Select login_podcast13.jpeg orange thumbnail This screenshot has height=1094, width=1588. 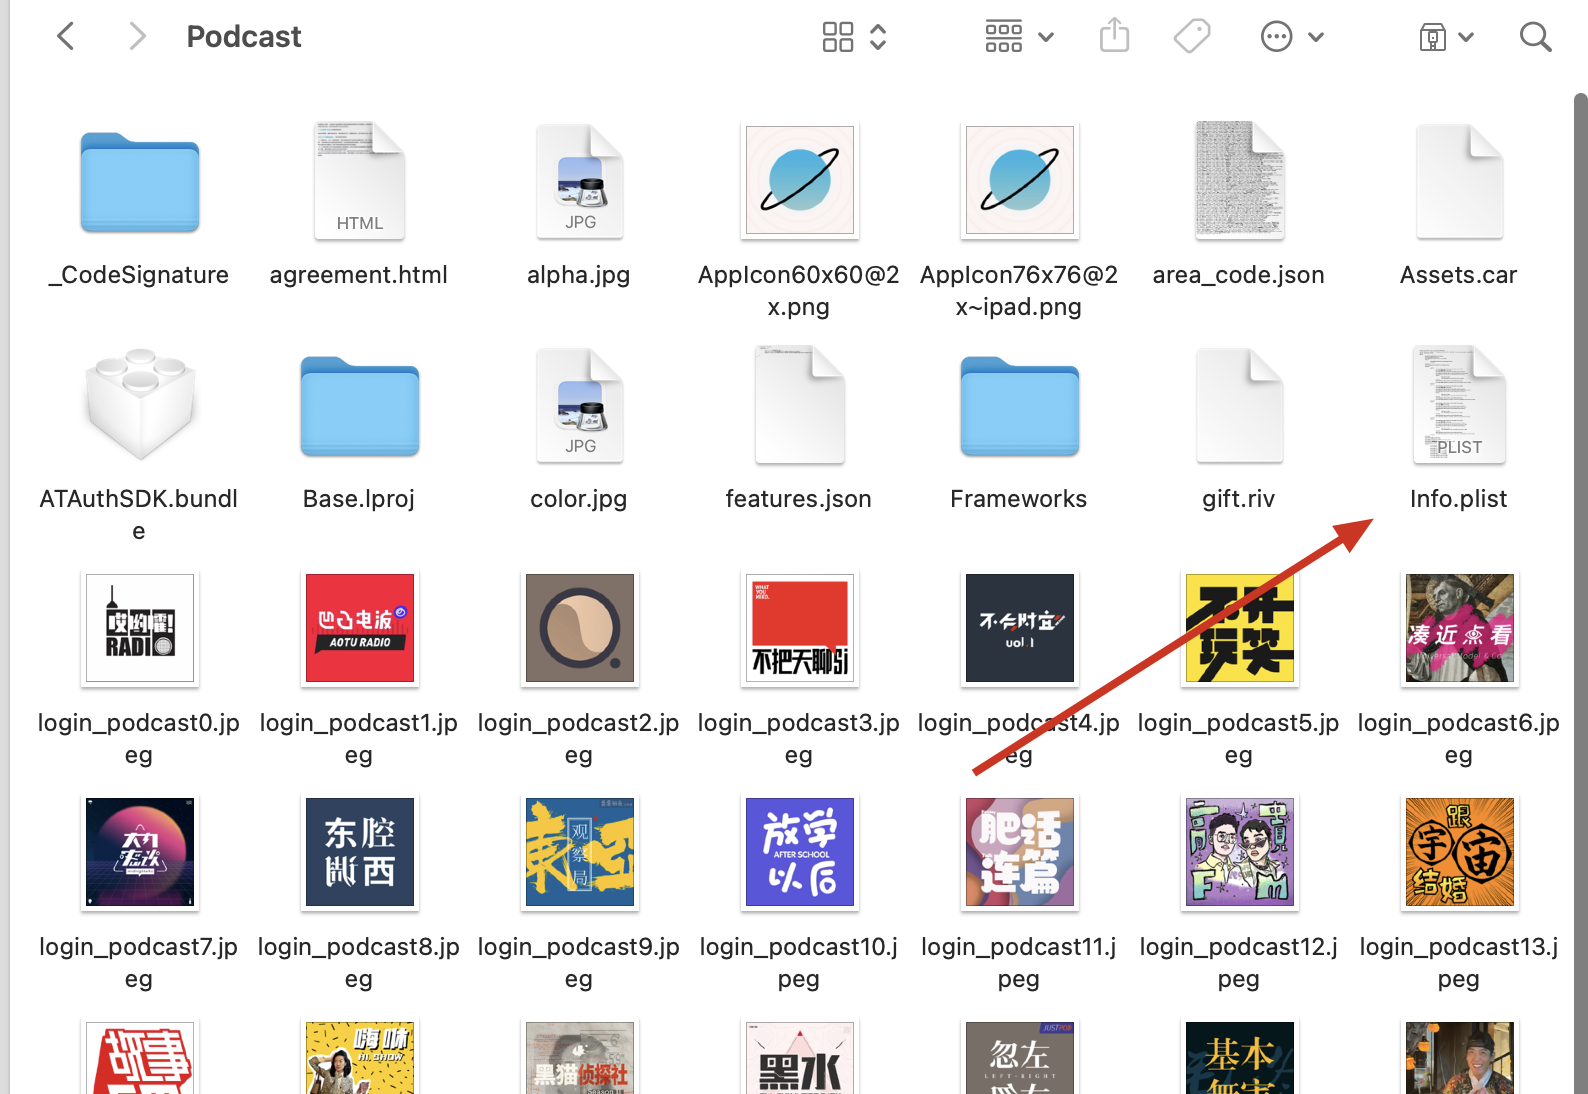coord(1459,852)
